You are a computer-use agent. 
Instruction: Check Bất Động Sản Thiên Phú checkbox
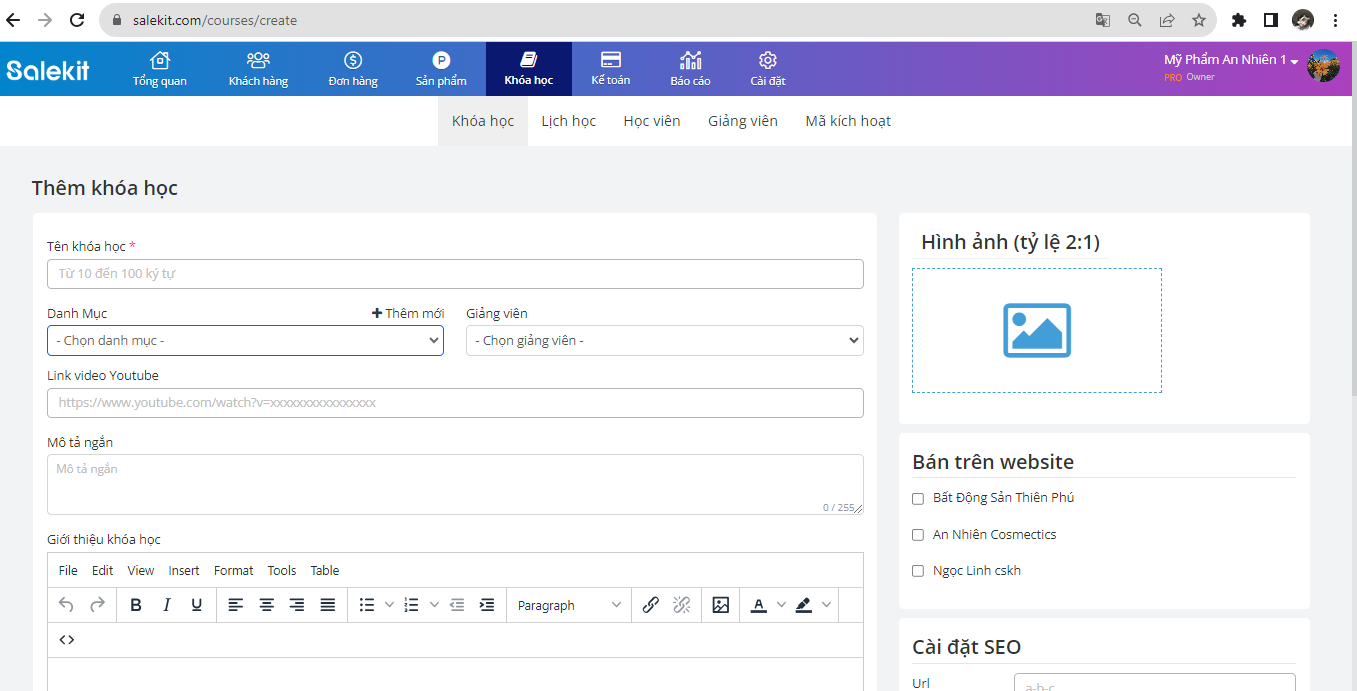[918, 498]
